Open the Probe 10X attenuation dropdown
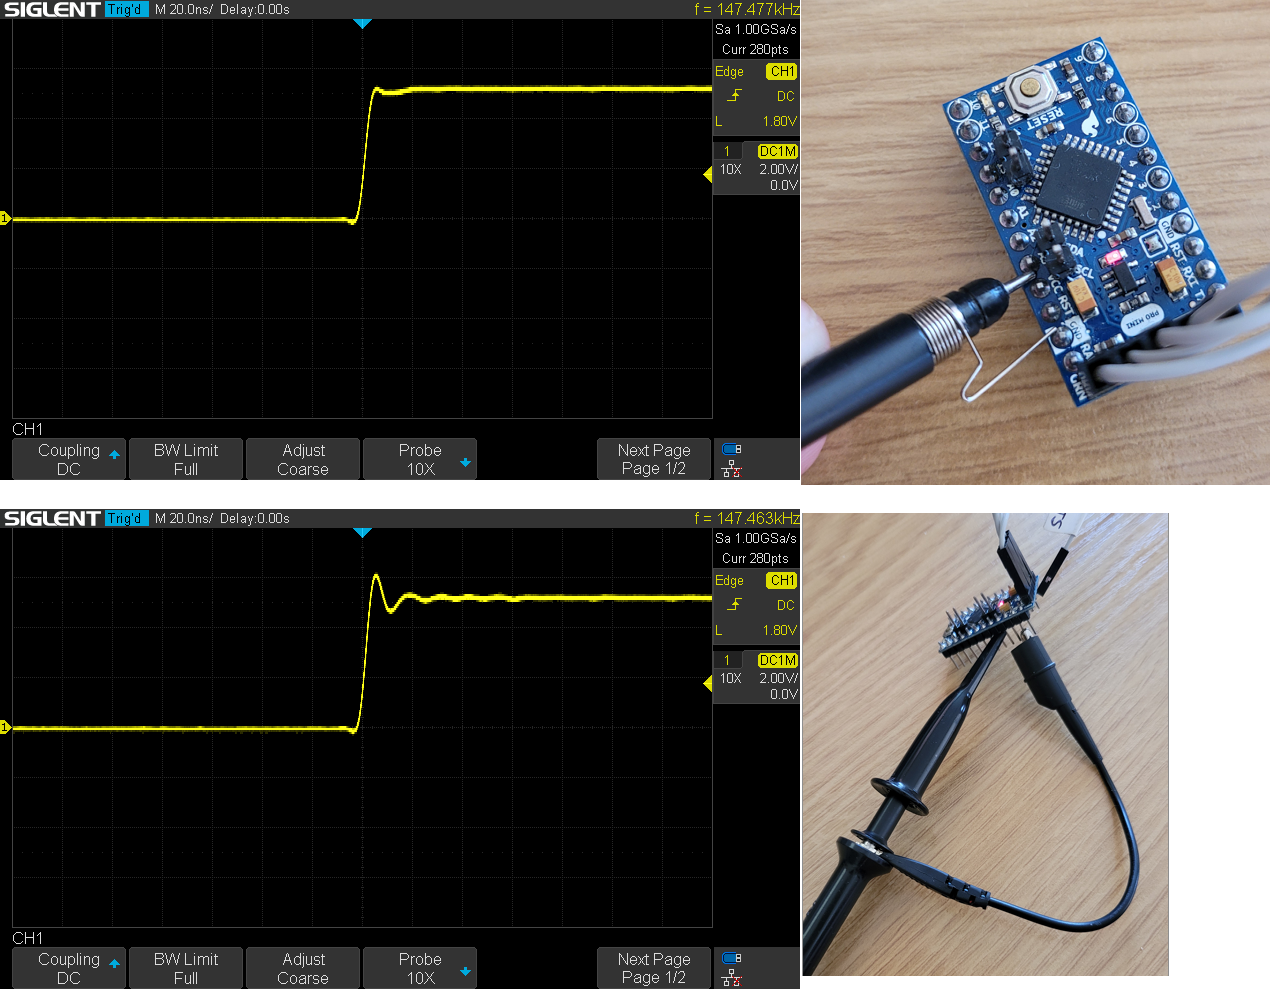1270x992 pixels. tap(419, 458)
